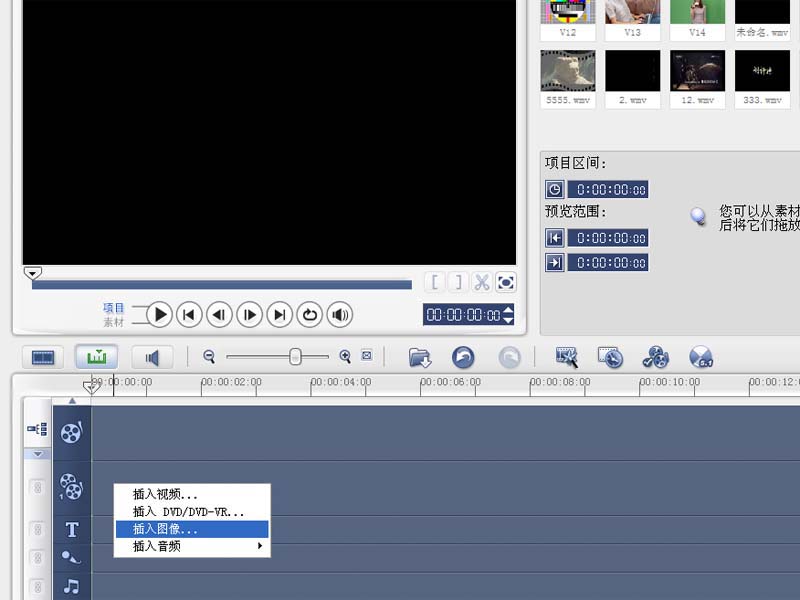The height and width of the screenshot is (600, 800).
Task: Set mark-in with left bracket button
Action: [435, 282]
